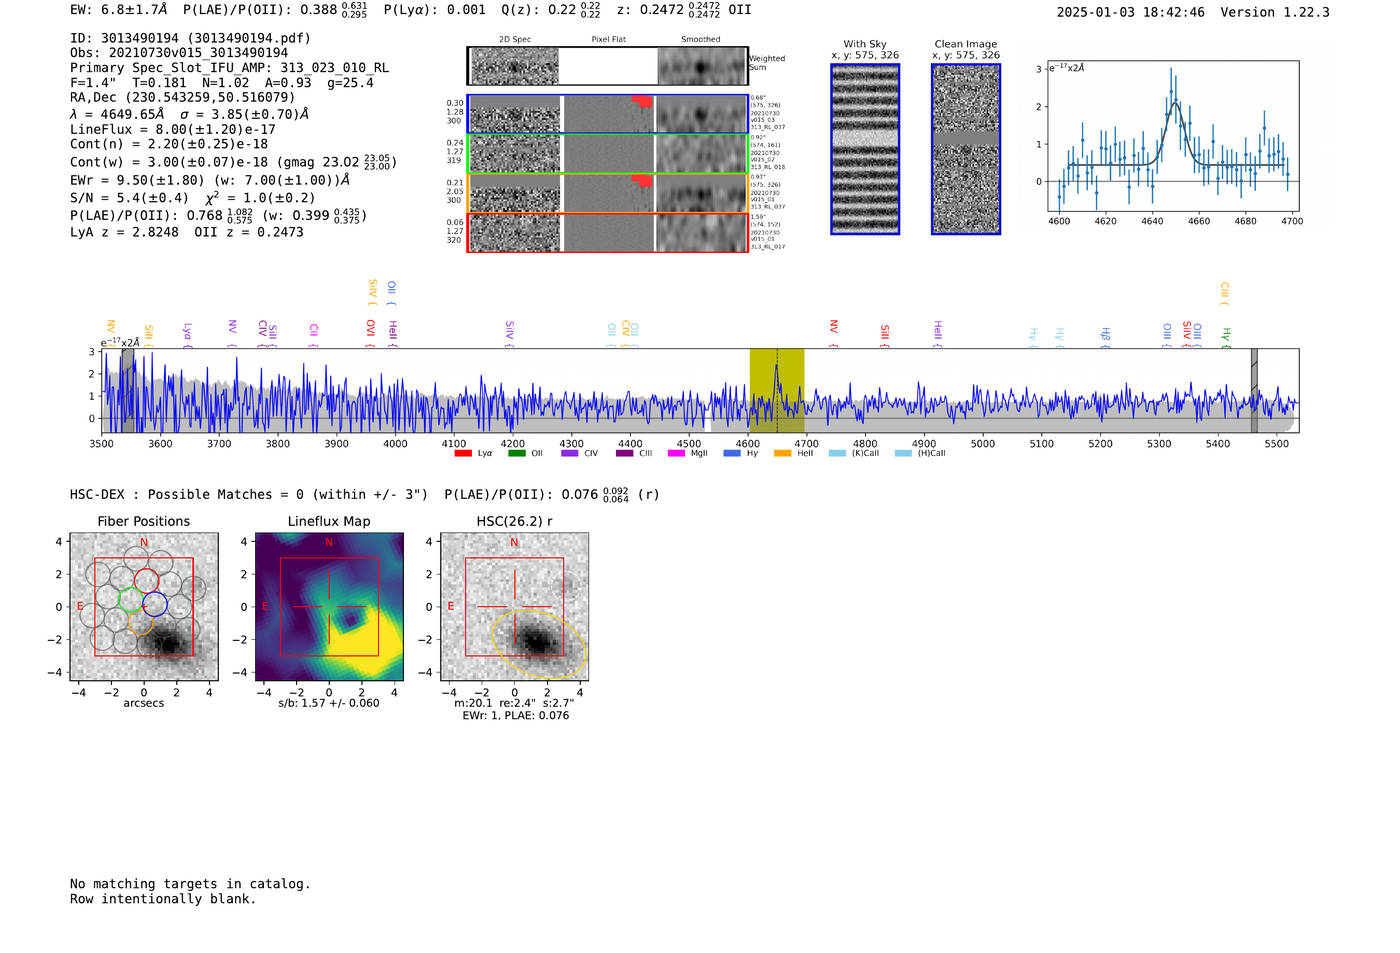Click the red crosshair in Lineflux Map

[329, 606]
